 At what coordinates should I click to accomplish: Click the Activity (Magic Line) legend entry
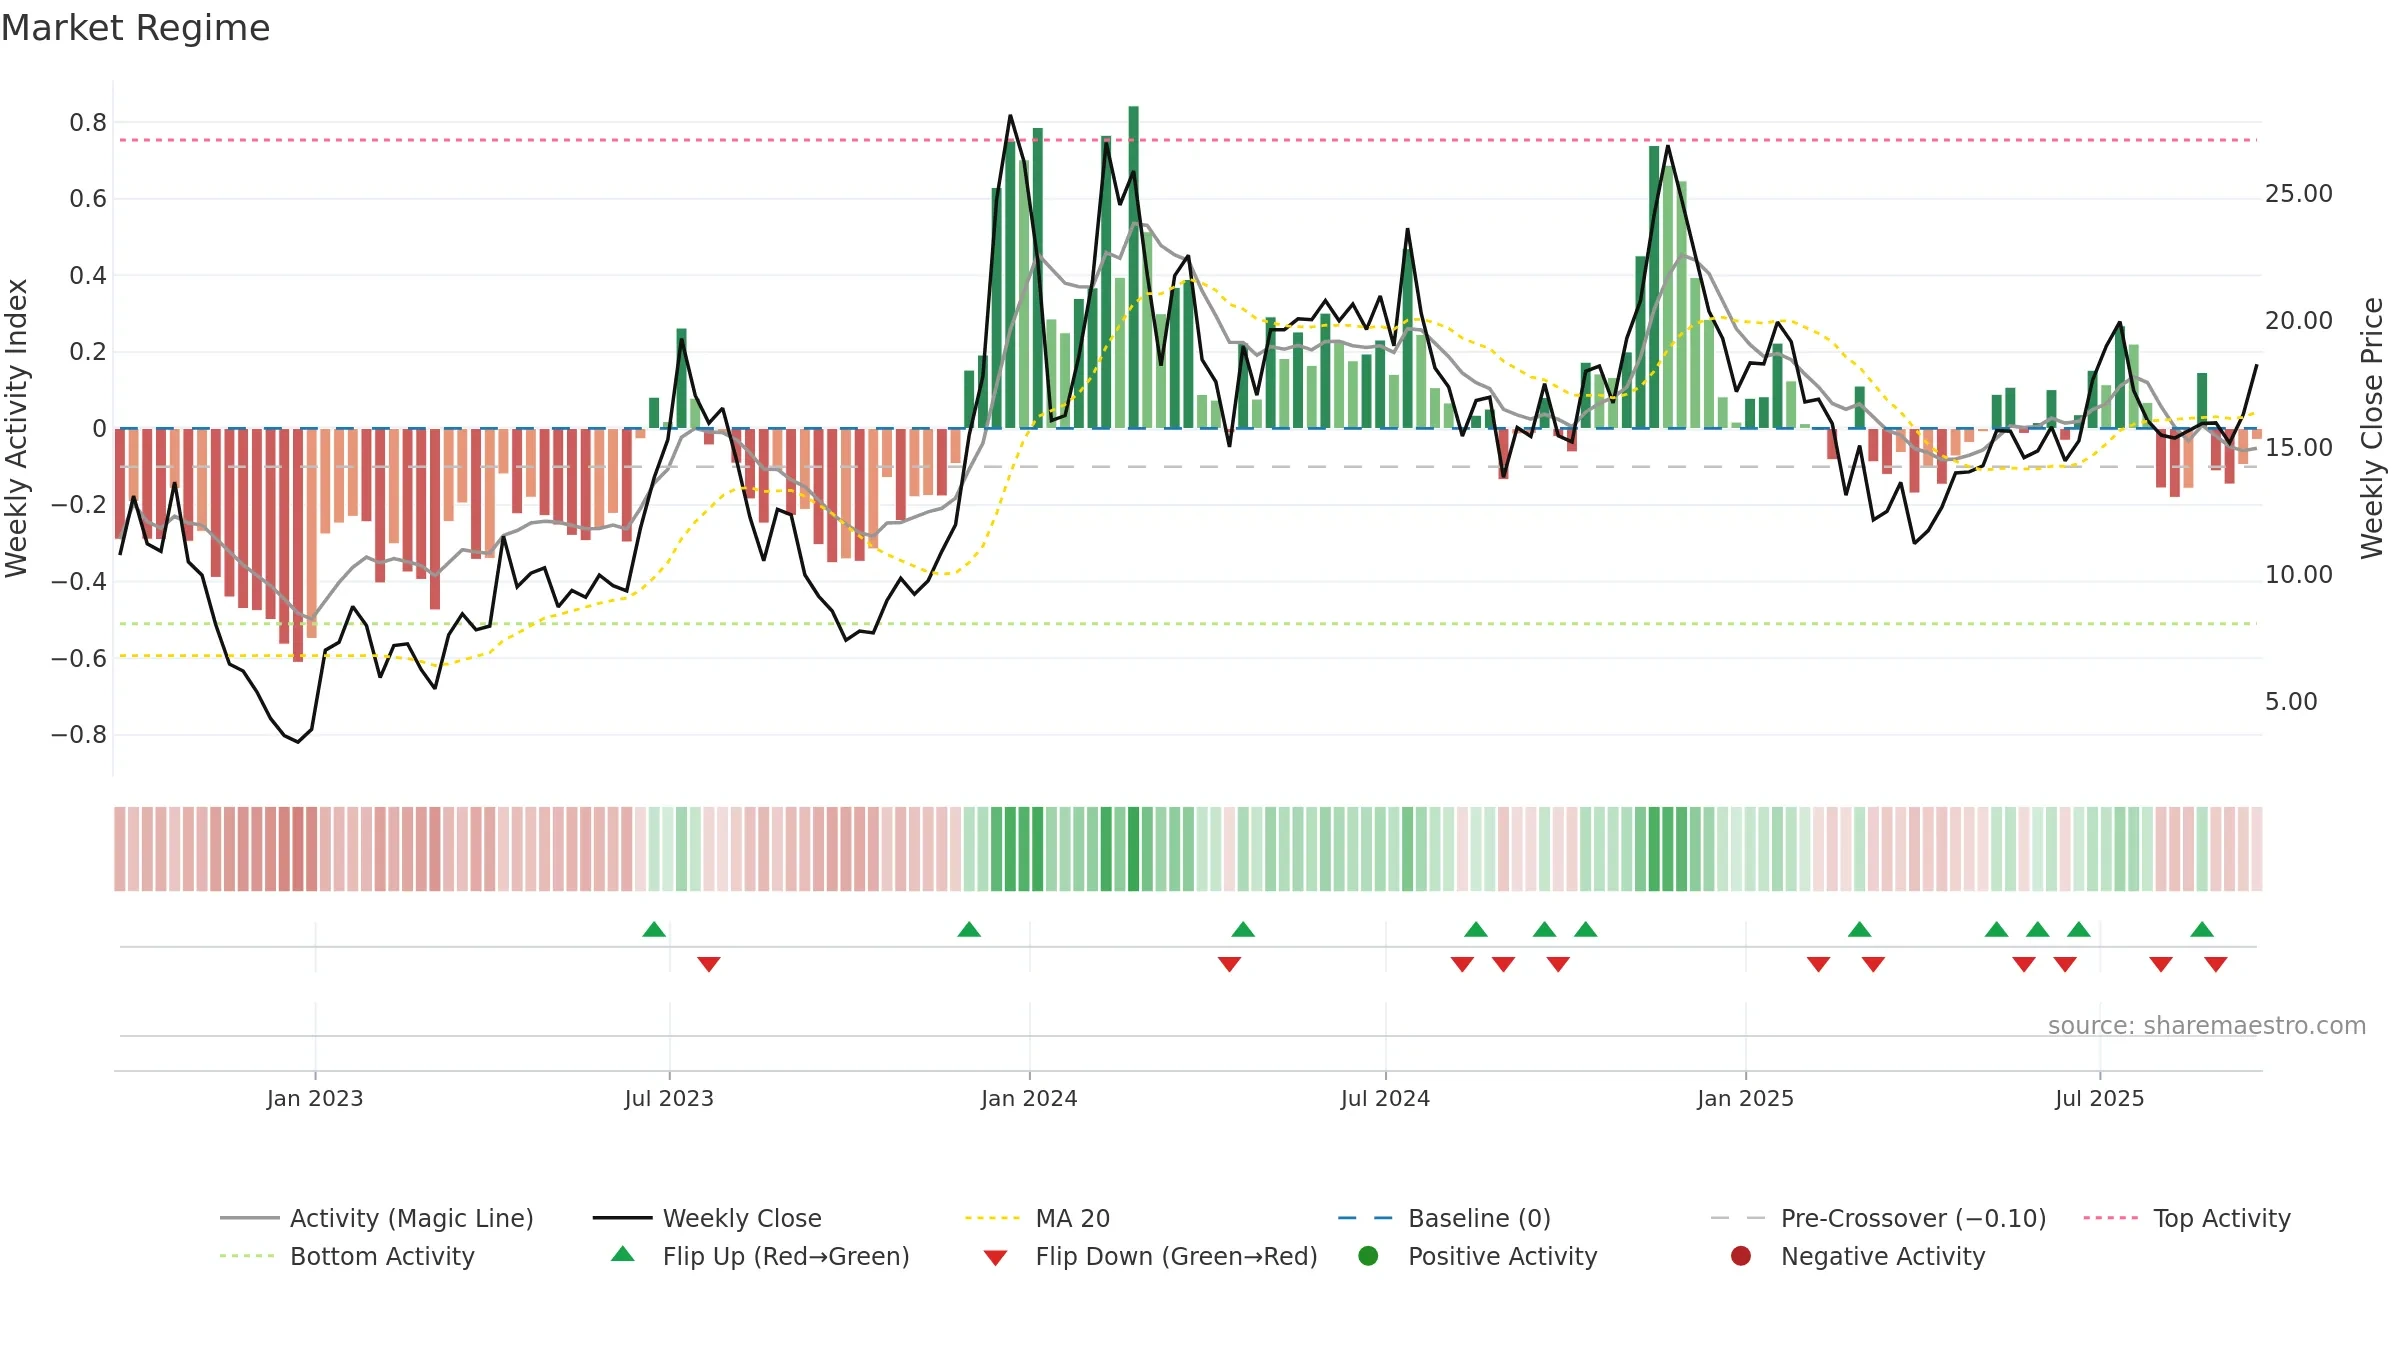pyautogui.click(x=377, y=1218)
